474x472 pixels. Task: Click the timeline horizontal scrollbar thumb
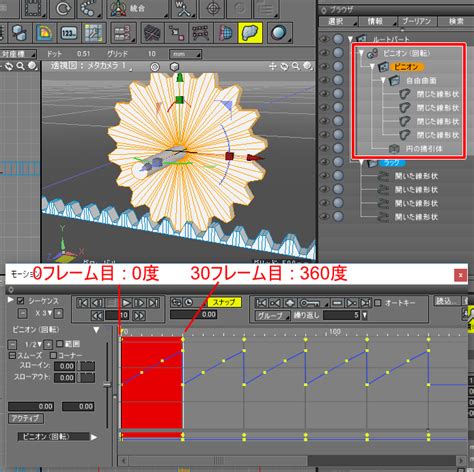218,461
